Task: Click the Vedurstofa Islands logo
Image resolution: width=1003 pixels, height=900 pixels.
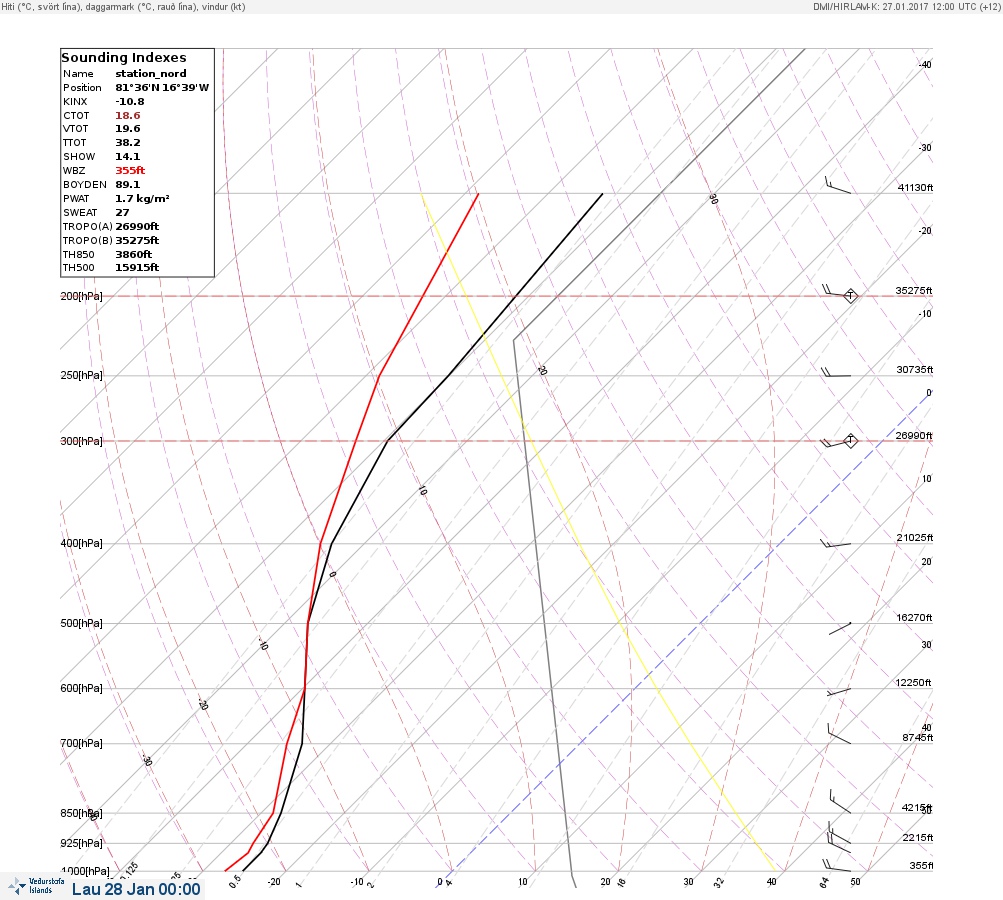Action: click(x=36, y=886)
